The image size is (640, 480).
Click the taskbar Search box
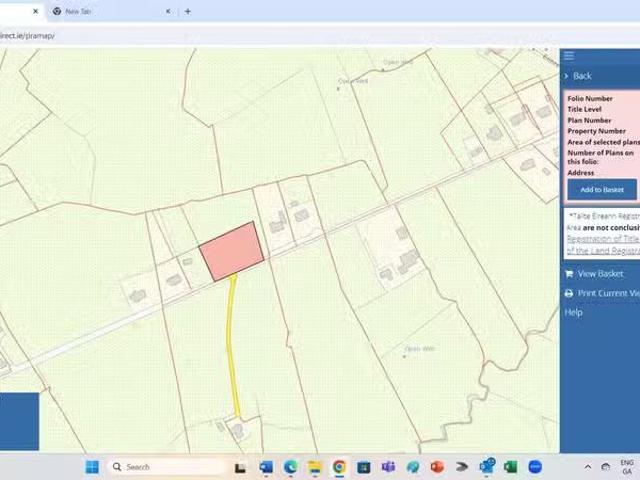[165, 466]
